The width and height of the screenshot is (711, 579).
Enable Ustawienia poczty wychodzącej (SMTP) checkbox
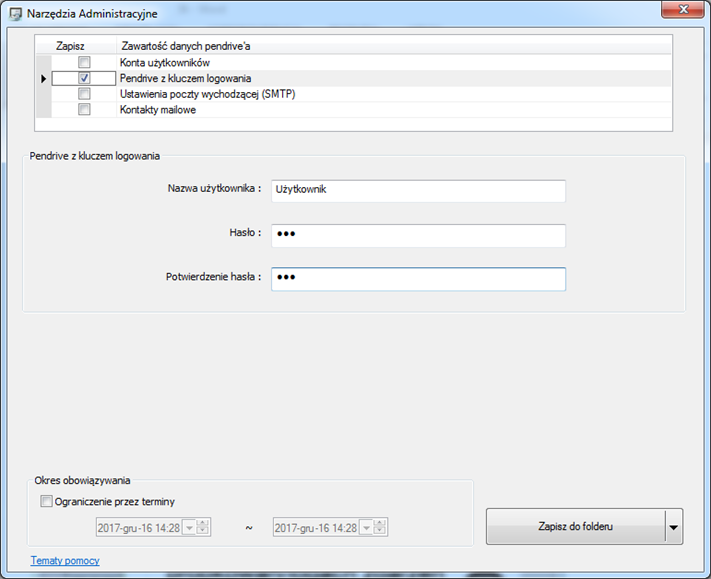point(84,94)
